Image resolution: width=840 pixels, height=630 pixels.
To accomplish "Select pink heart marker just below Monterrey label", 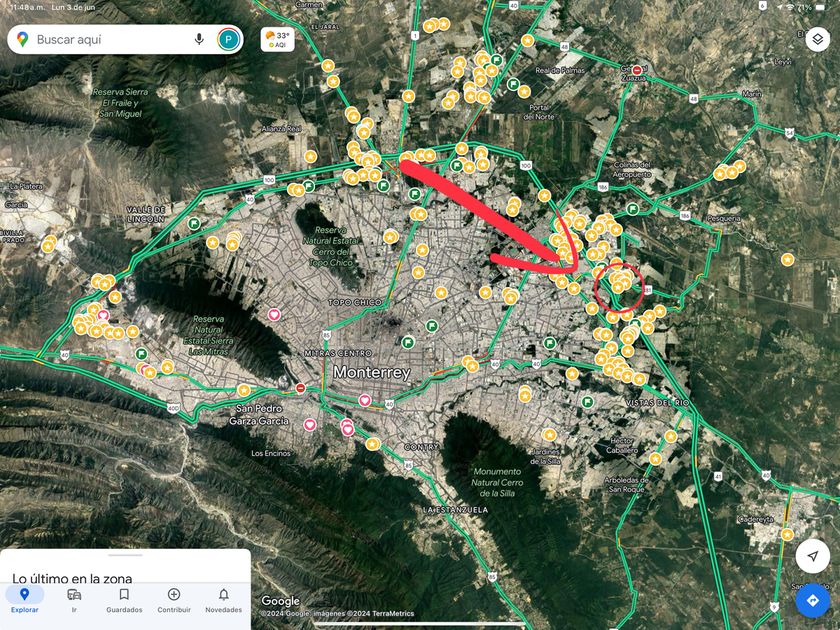I will [365, 400].
